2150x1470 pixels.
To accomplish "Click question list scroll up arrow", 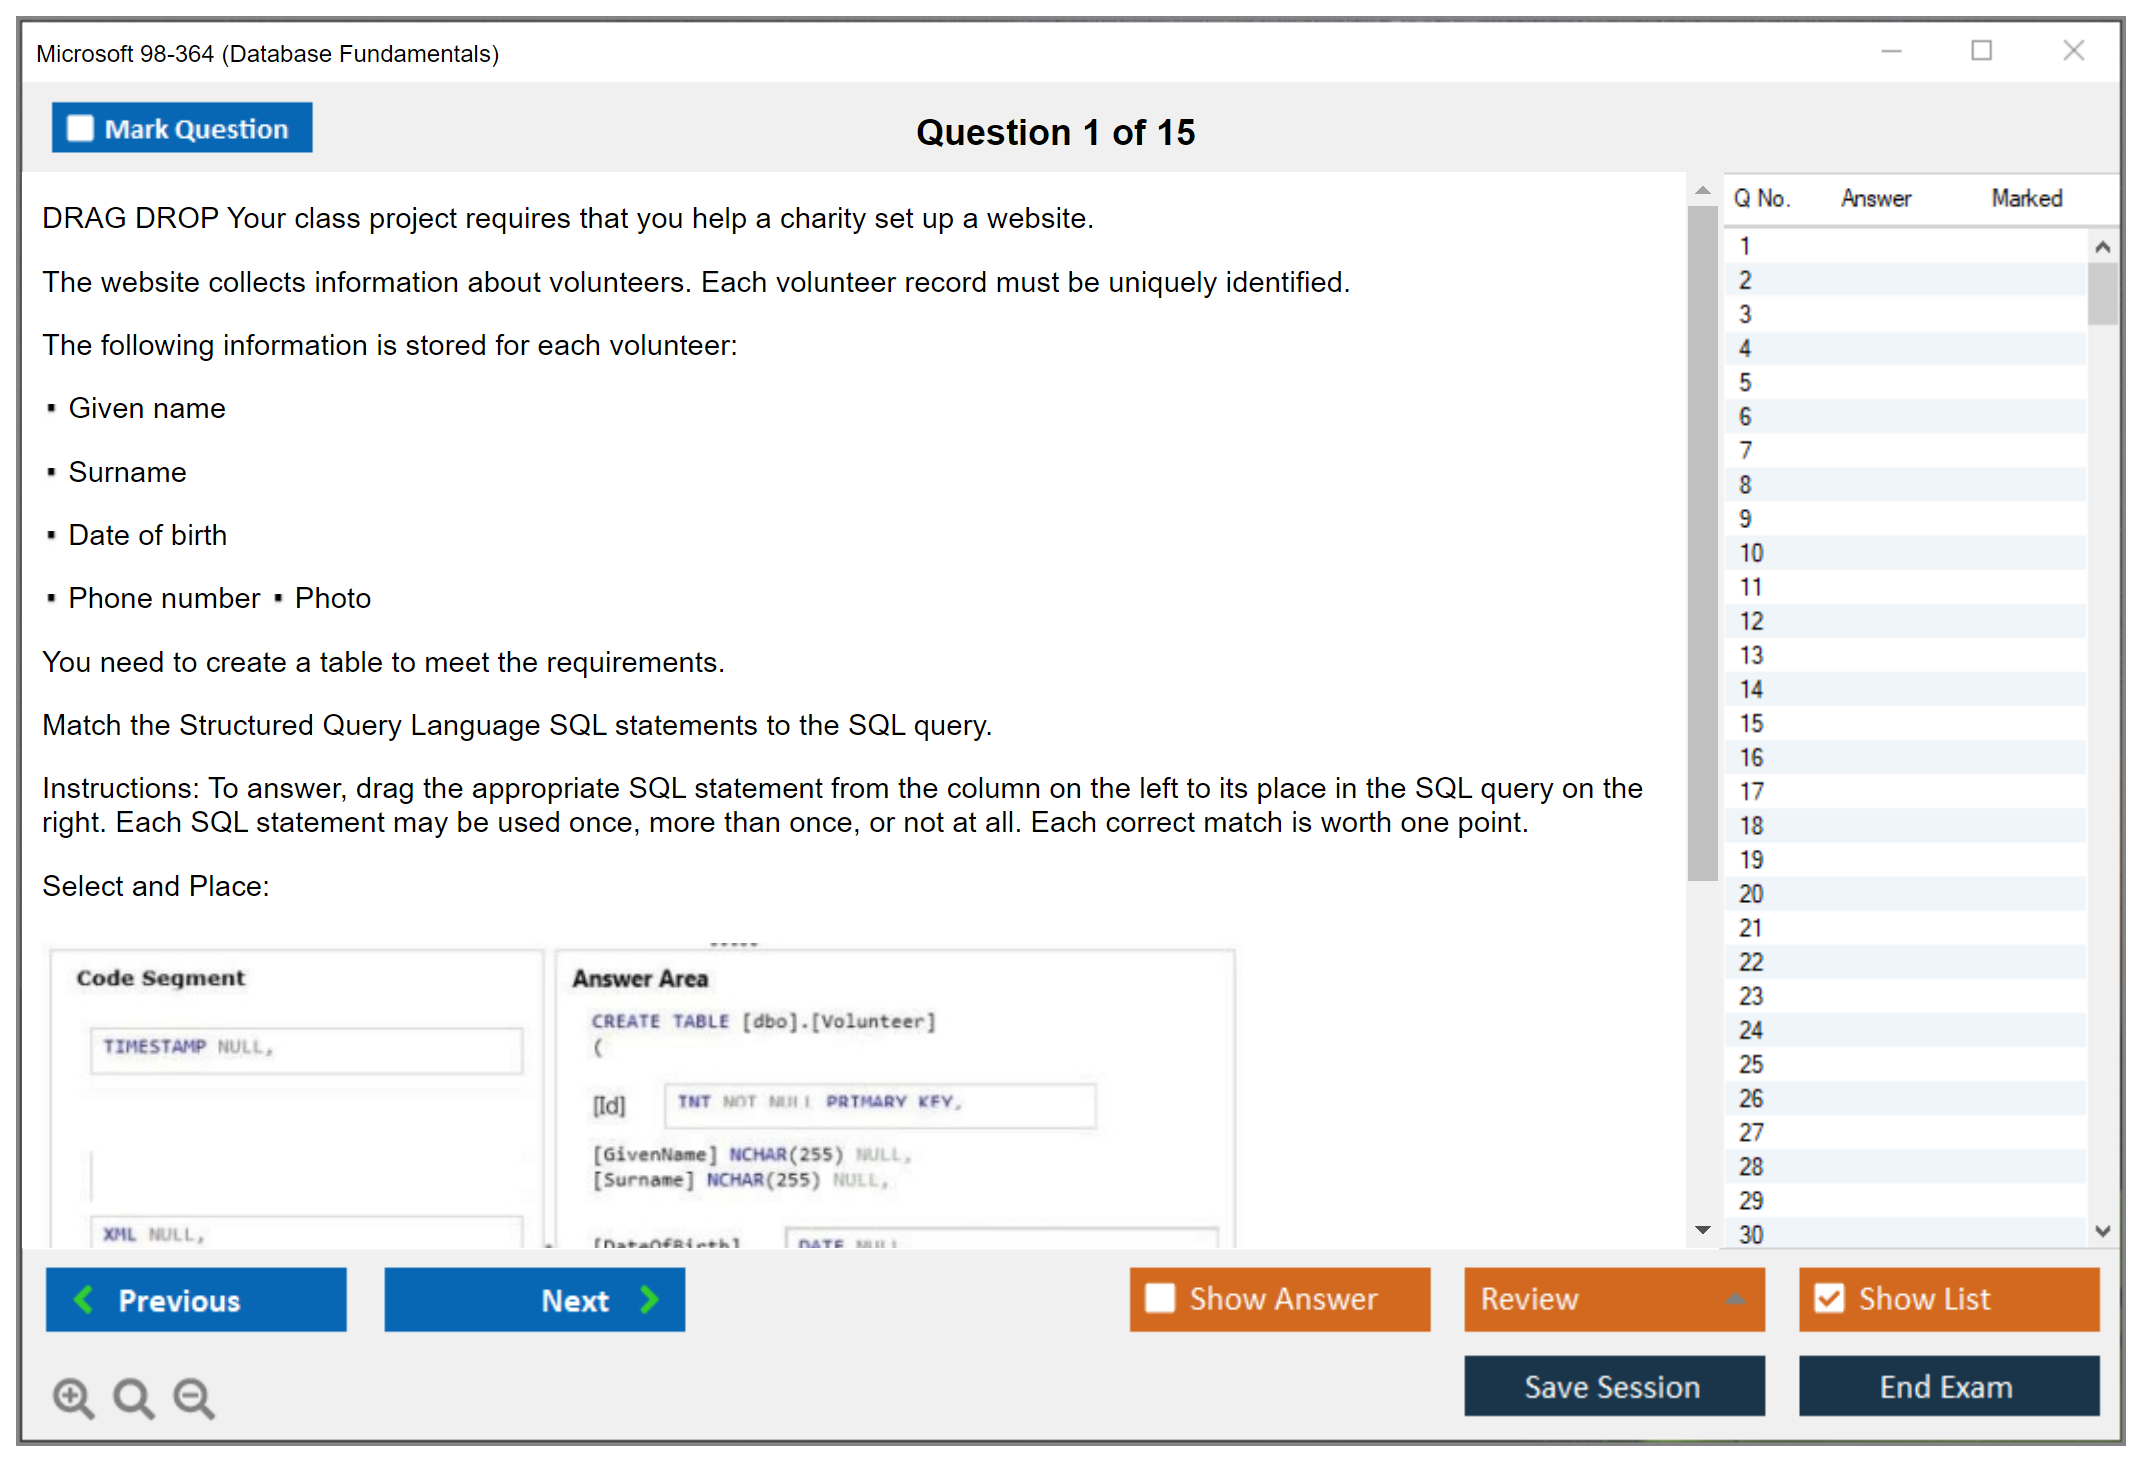I will click(2102, 247).
